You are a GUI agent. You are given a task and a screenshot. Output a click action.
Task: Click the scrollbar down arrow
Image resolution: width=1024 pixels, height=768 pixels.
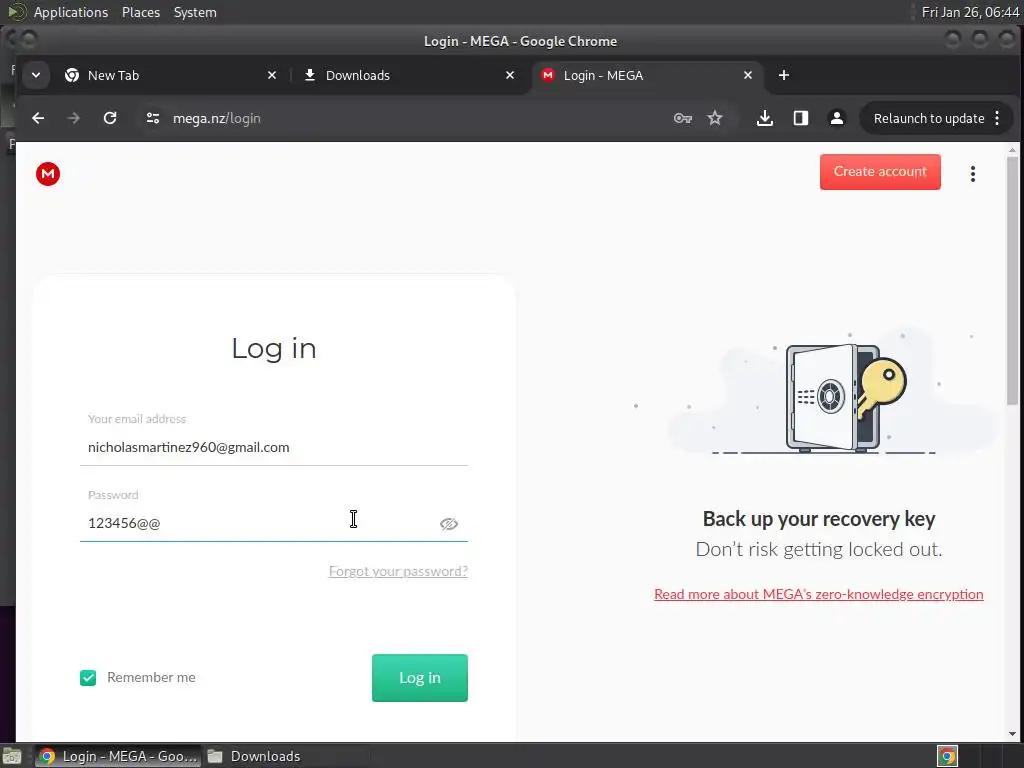[1012, 734]
